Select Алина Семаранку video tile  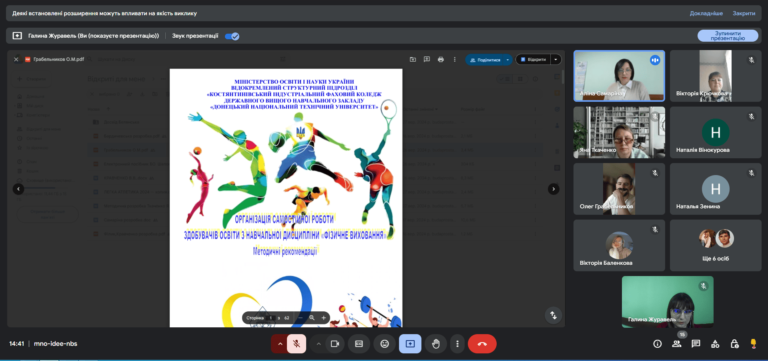[x=619, y=76]
